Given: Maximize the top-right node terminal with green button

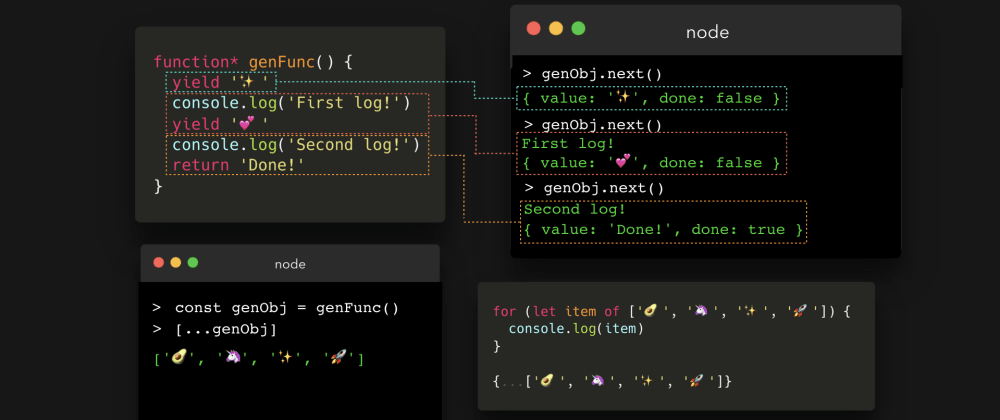Looking at the screenshot, I should click(x=578, y=29).
